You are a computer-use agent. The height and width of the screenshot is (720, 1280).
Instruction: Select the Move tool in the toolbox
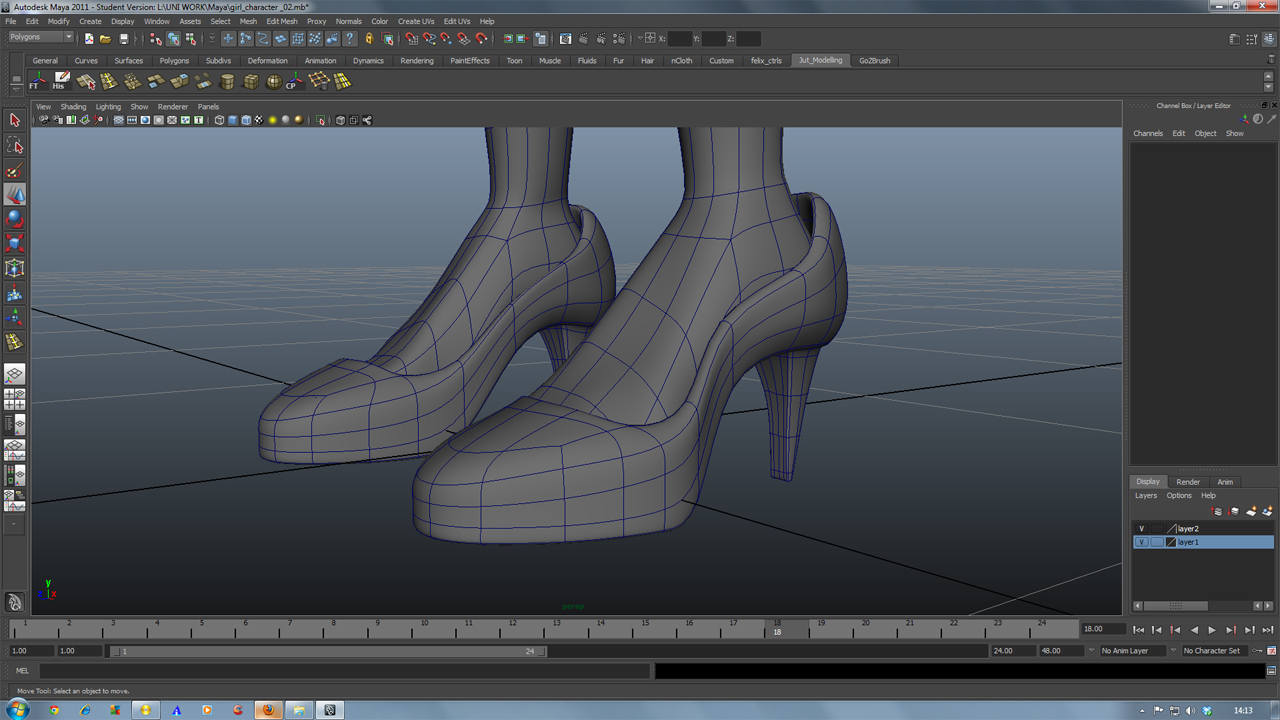tap(15, 194)
